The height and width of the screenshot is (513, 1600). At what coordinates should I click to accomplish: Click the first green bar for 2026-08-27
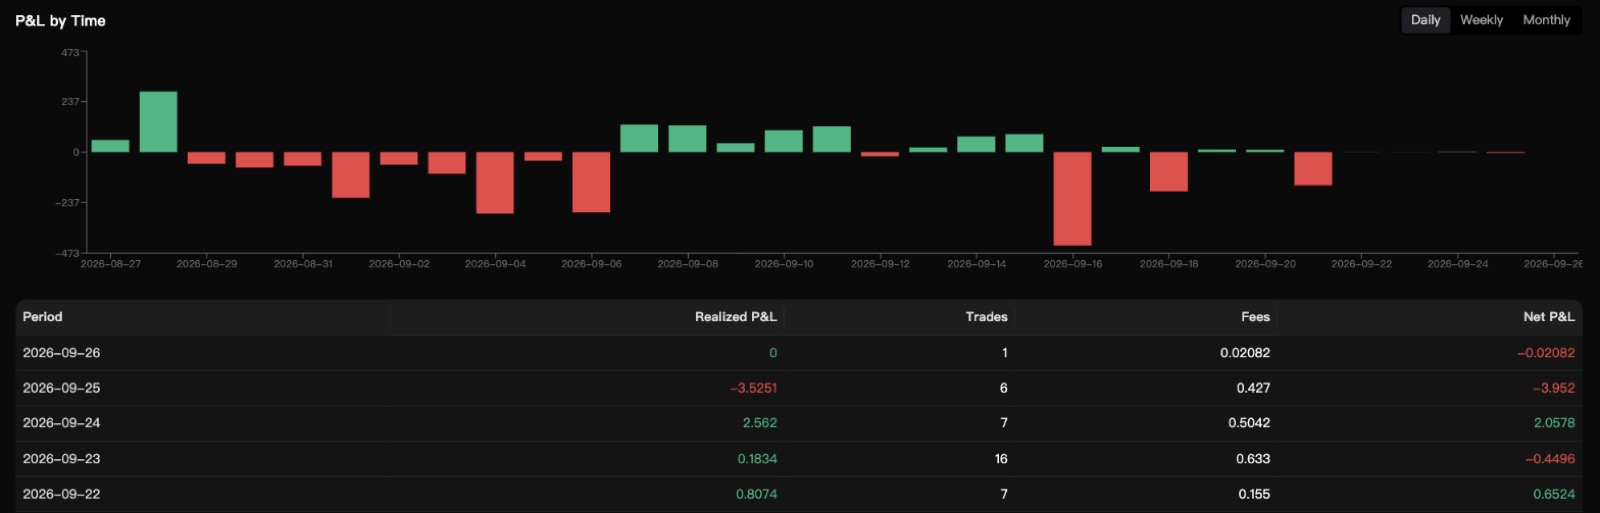110,146
